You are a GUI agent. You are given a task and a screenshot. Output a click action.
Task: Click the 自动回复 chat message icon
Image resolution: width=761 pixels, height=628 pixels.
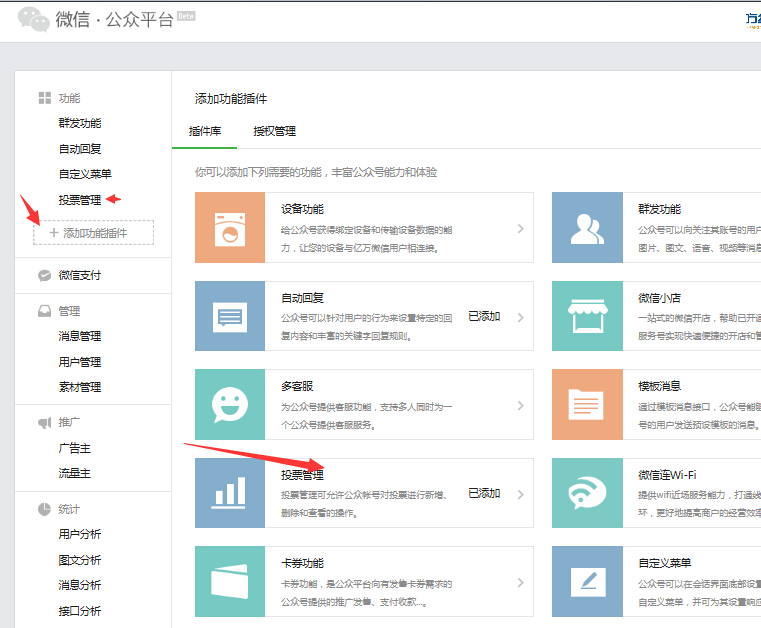click(x=230, y=316)
